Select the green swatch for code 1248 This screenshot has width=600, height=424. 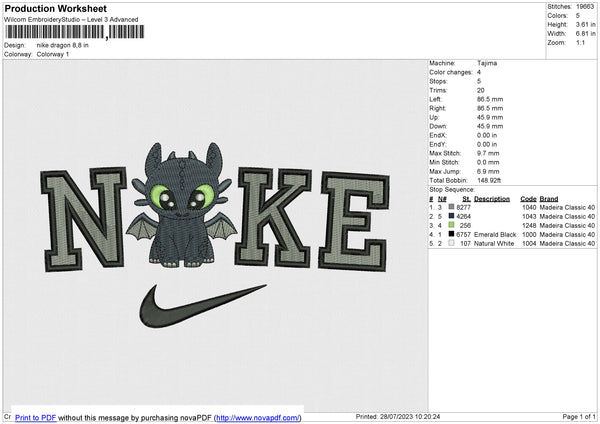pos(451,225)
